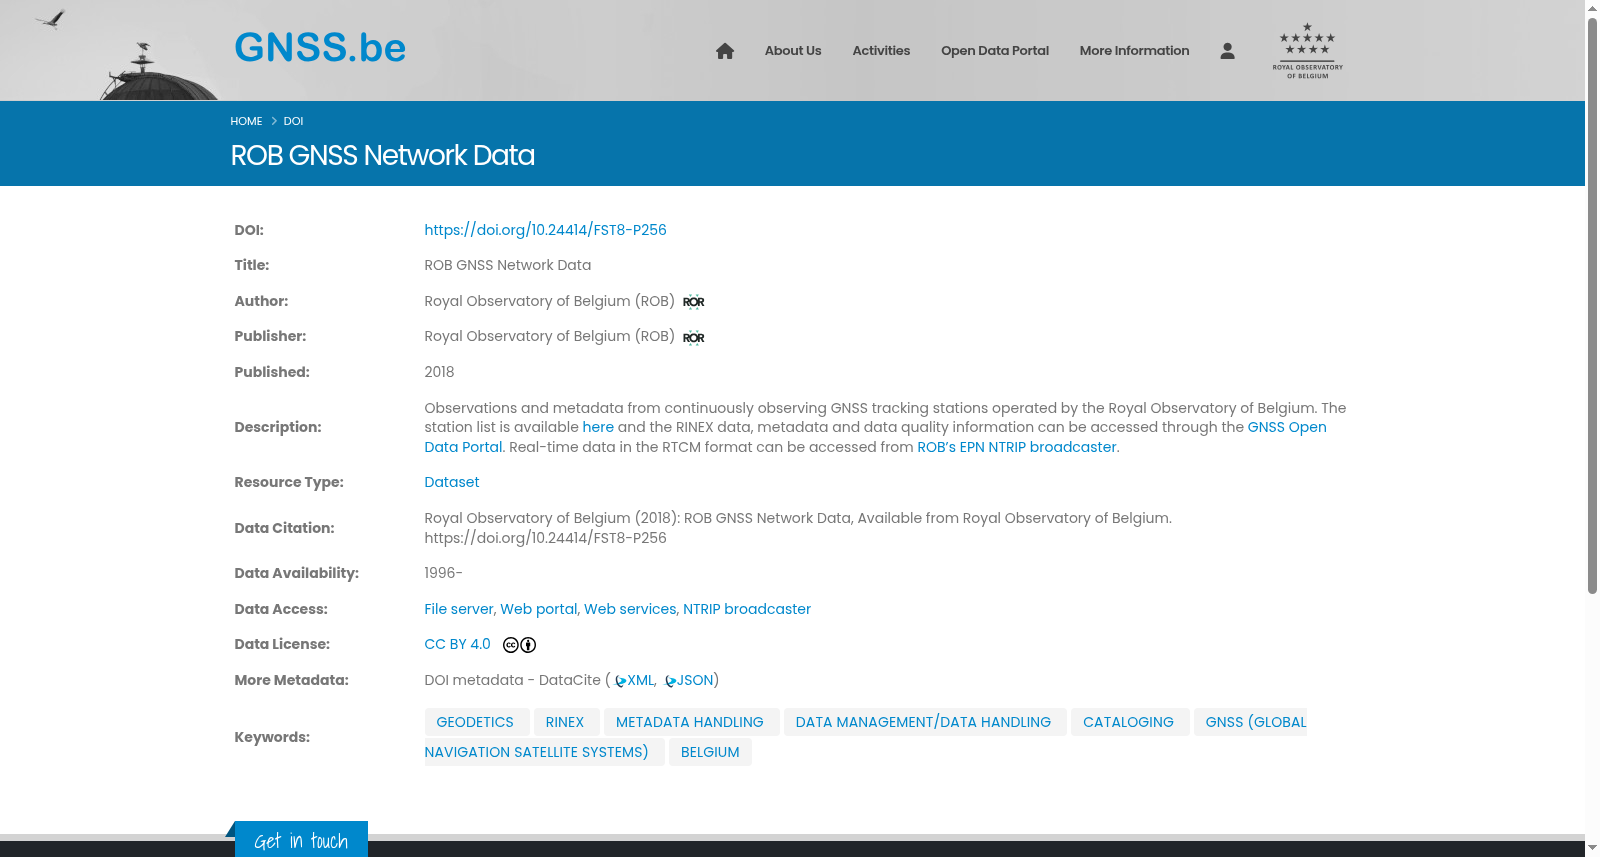Click the DOI breadcrumb
This screenshot has height=857, width=1600.
pos(293,121)
